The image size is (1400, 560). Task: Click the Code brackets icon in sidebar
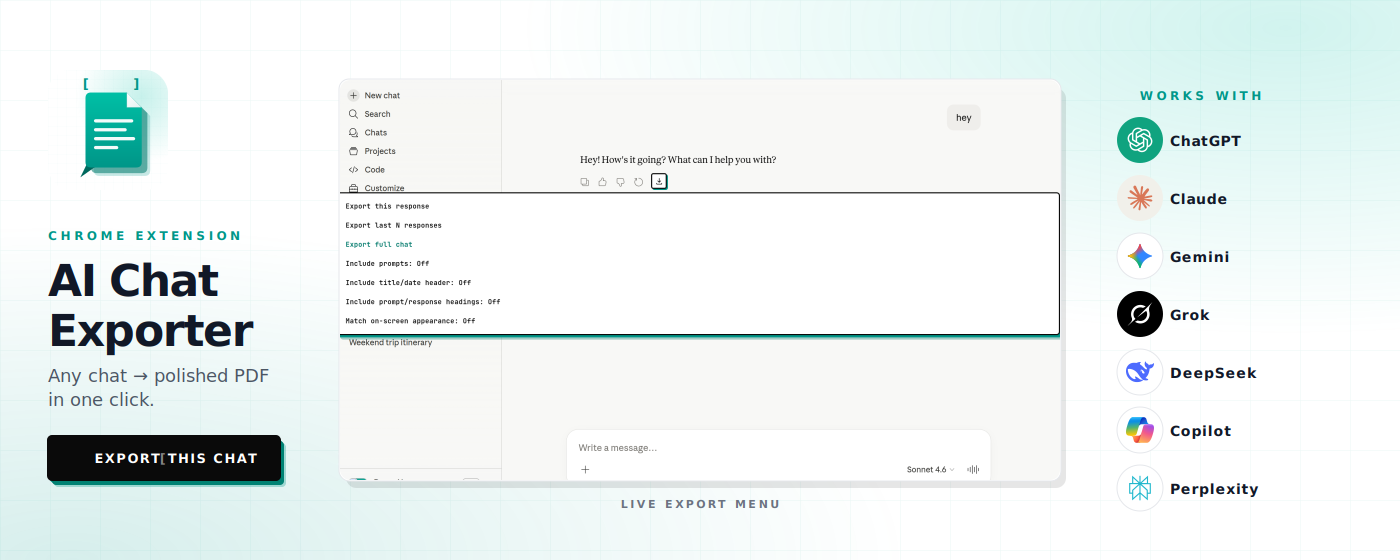pyautogui.click(x=353, y=170)
